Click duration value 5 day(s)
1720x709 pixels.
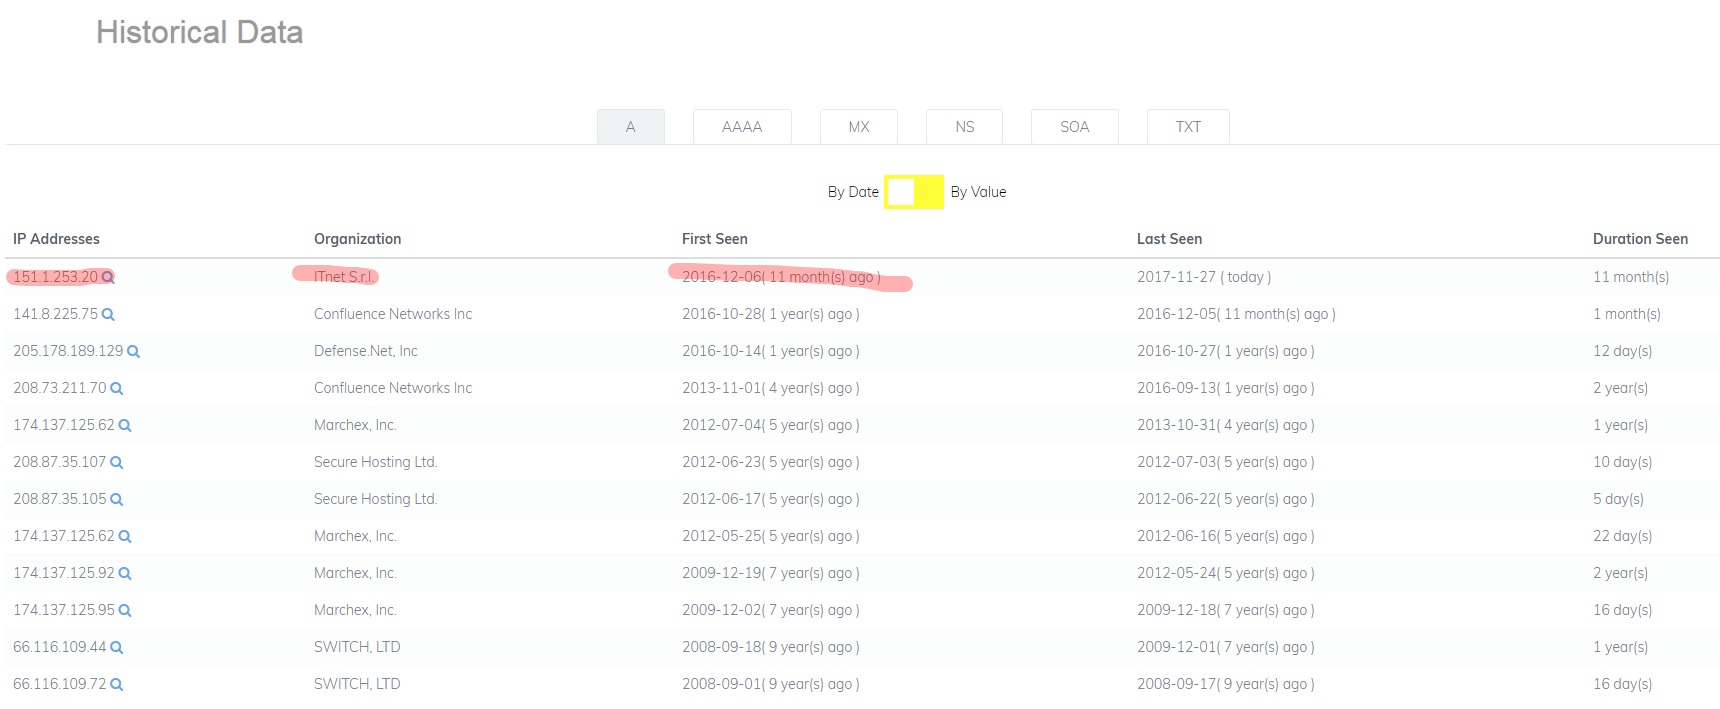click(1619, 499)
